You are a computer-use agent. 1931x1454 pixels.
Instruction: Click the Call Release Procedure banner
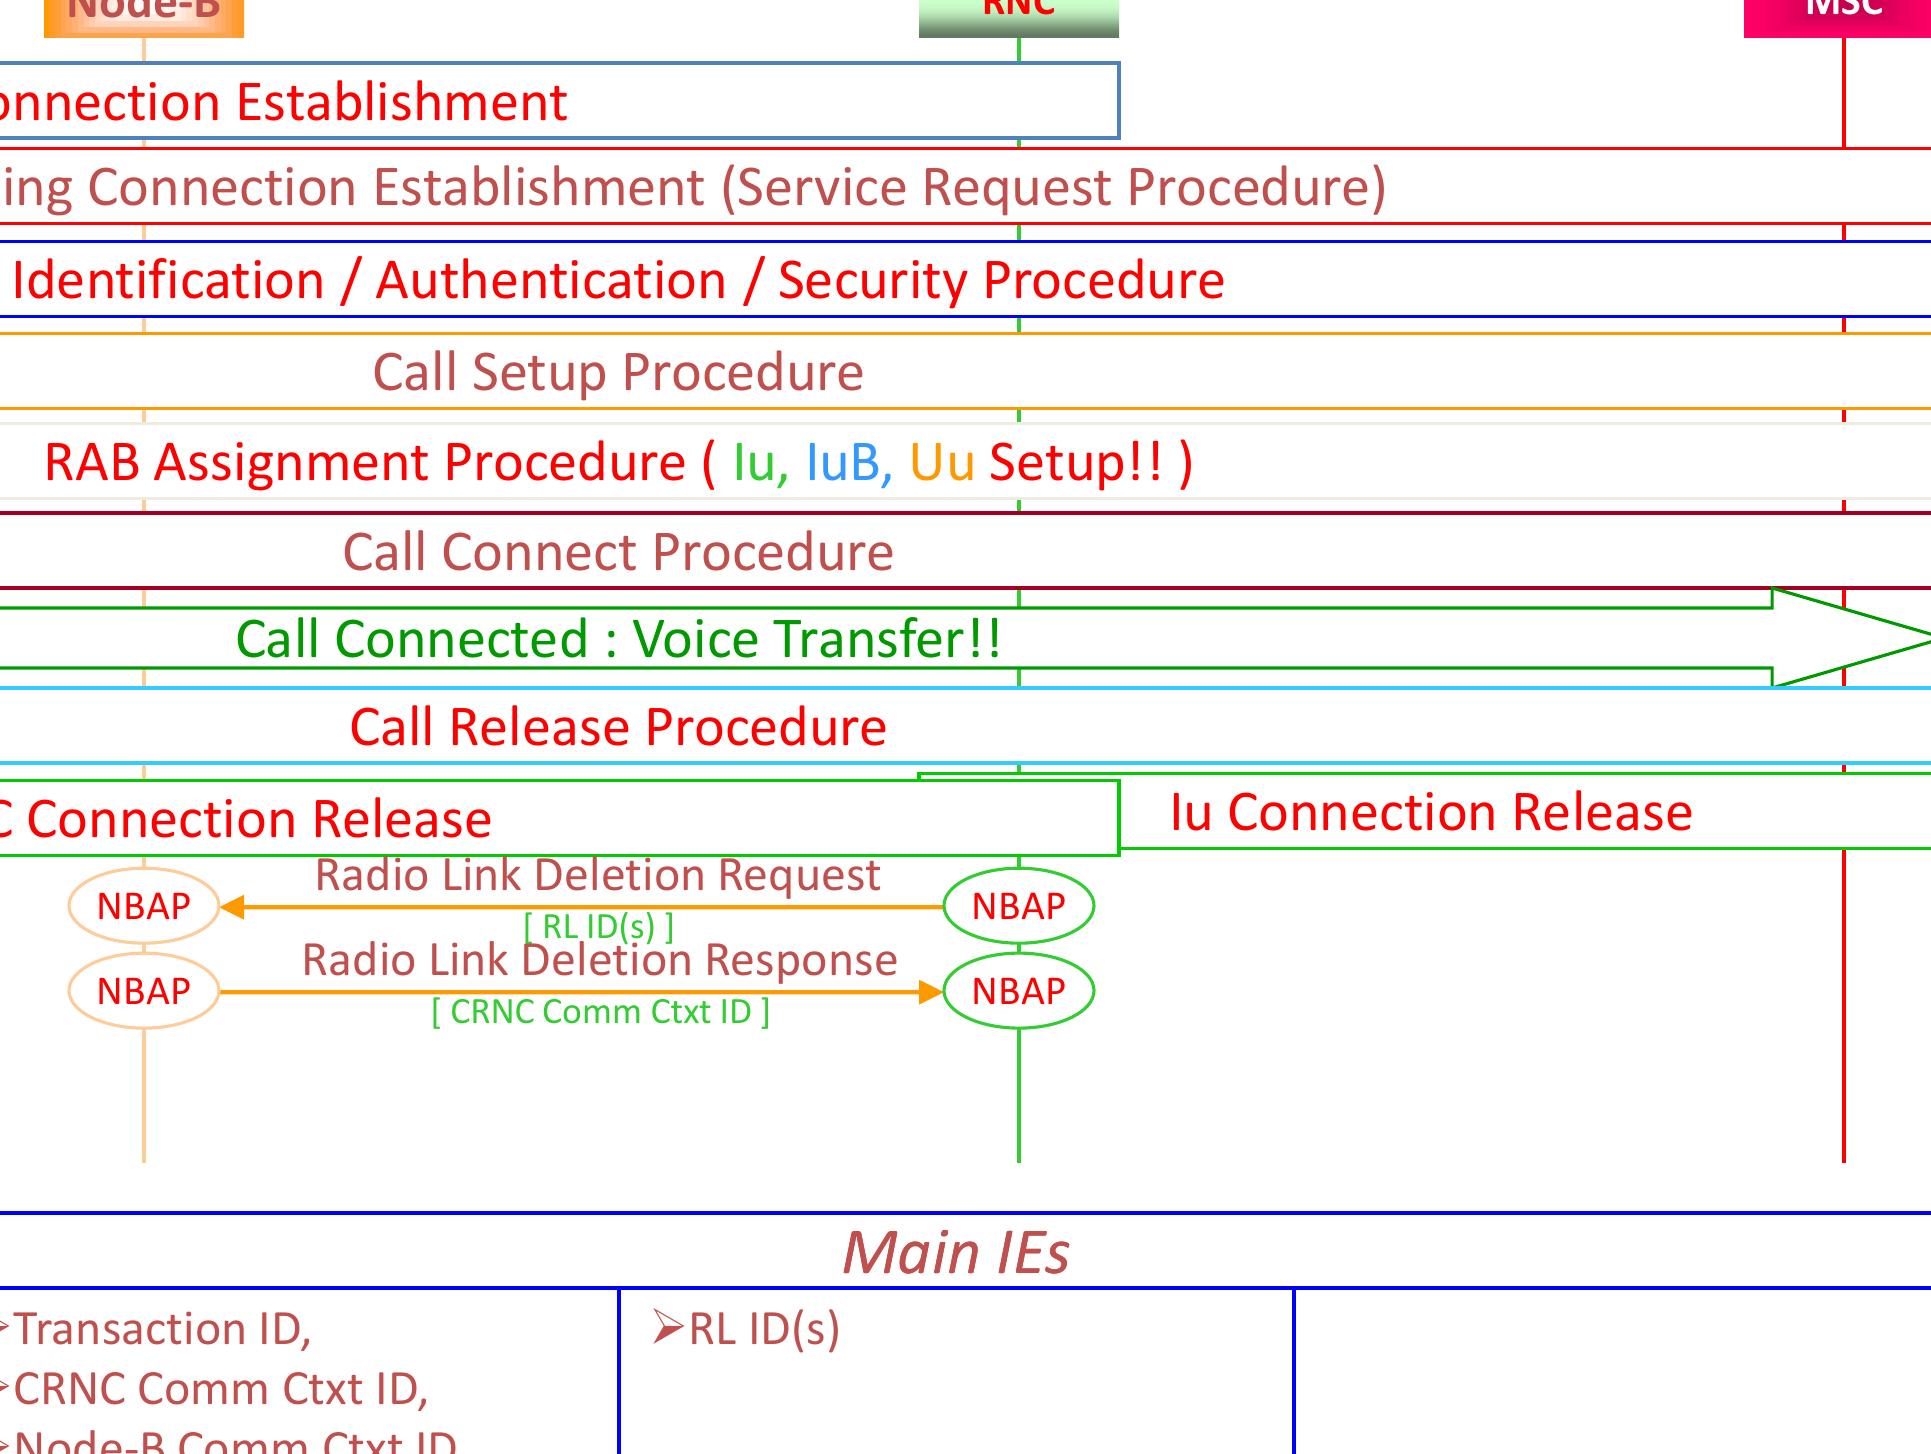(616, 727)
